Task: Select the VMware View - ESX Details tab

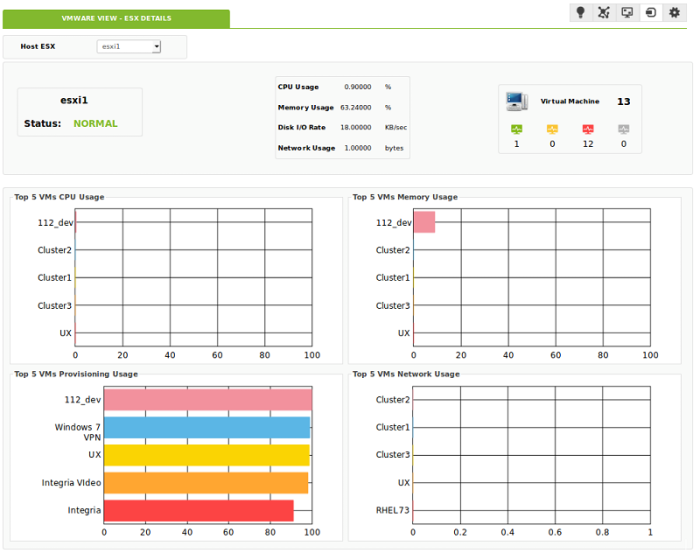Action: 116,19
